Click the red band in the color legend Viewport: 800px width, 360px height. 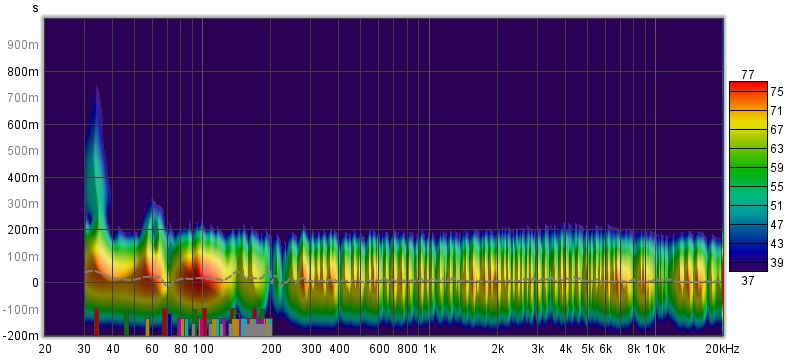pos(748,87)
